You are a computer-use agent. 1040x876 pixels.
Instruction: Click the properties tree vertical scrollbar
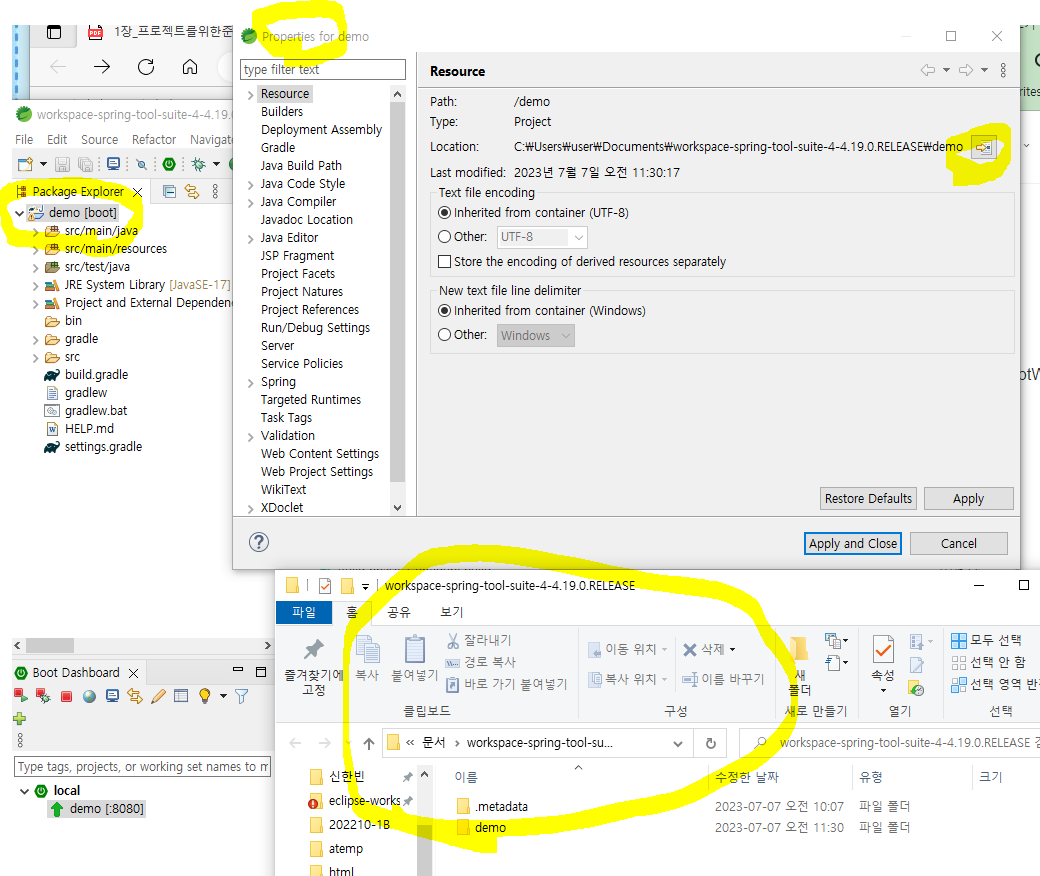coord(397,292)
